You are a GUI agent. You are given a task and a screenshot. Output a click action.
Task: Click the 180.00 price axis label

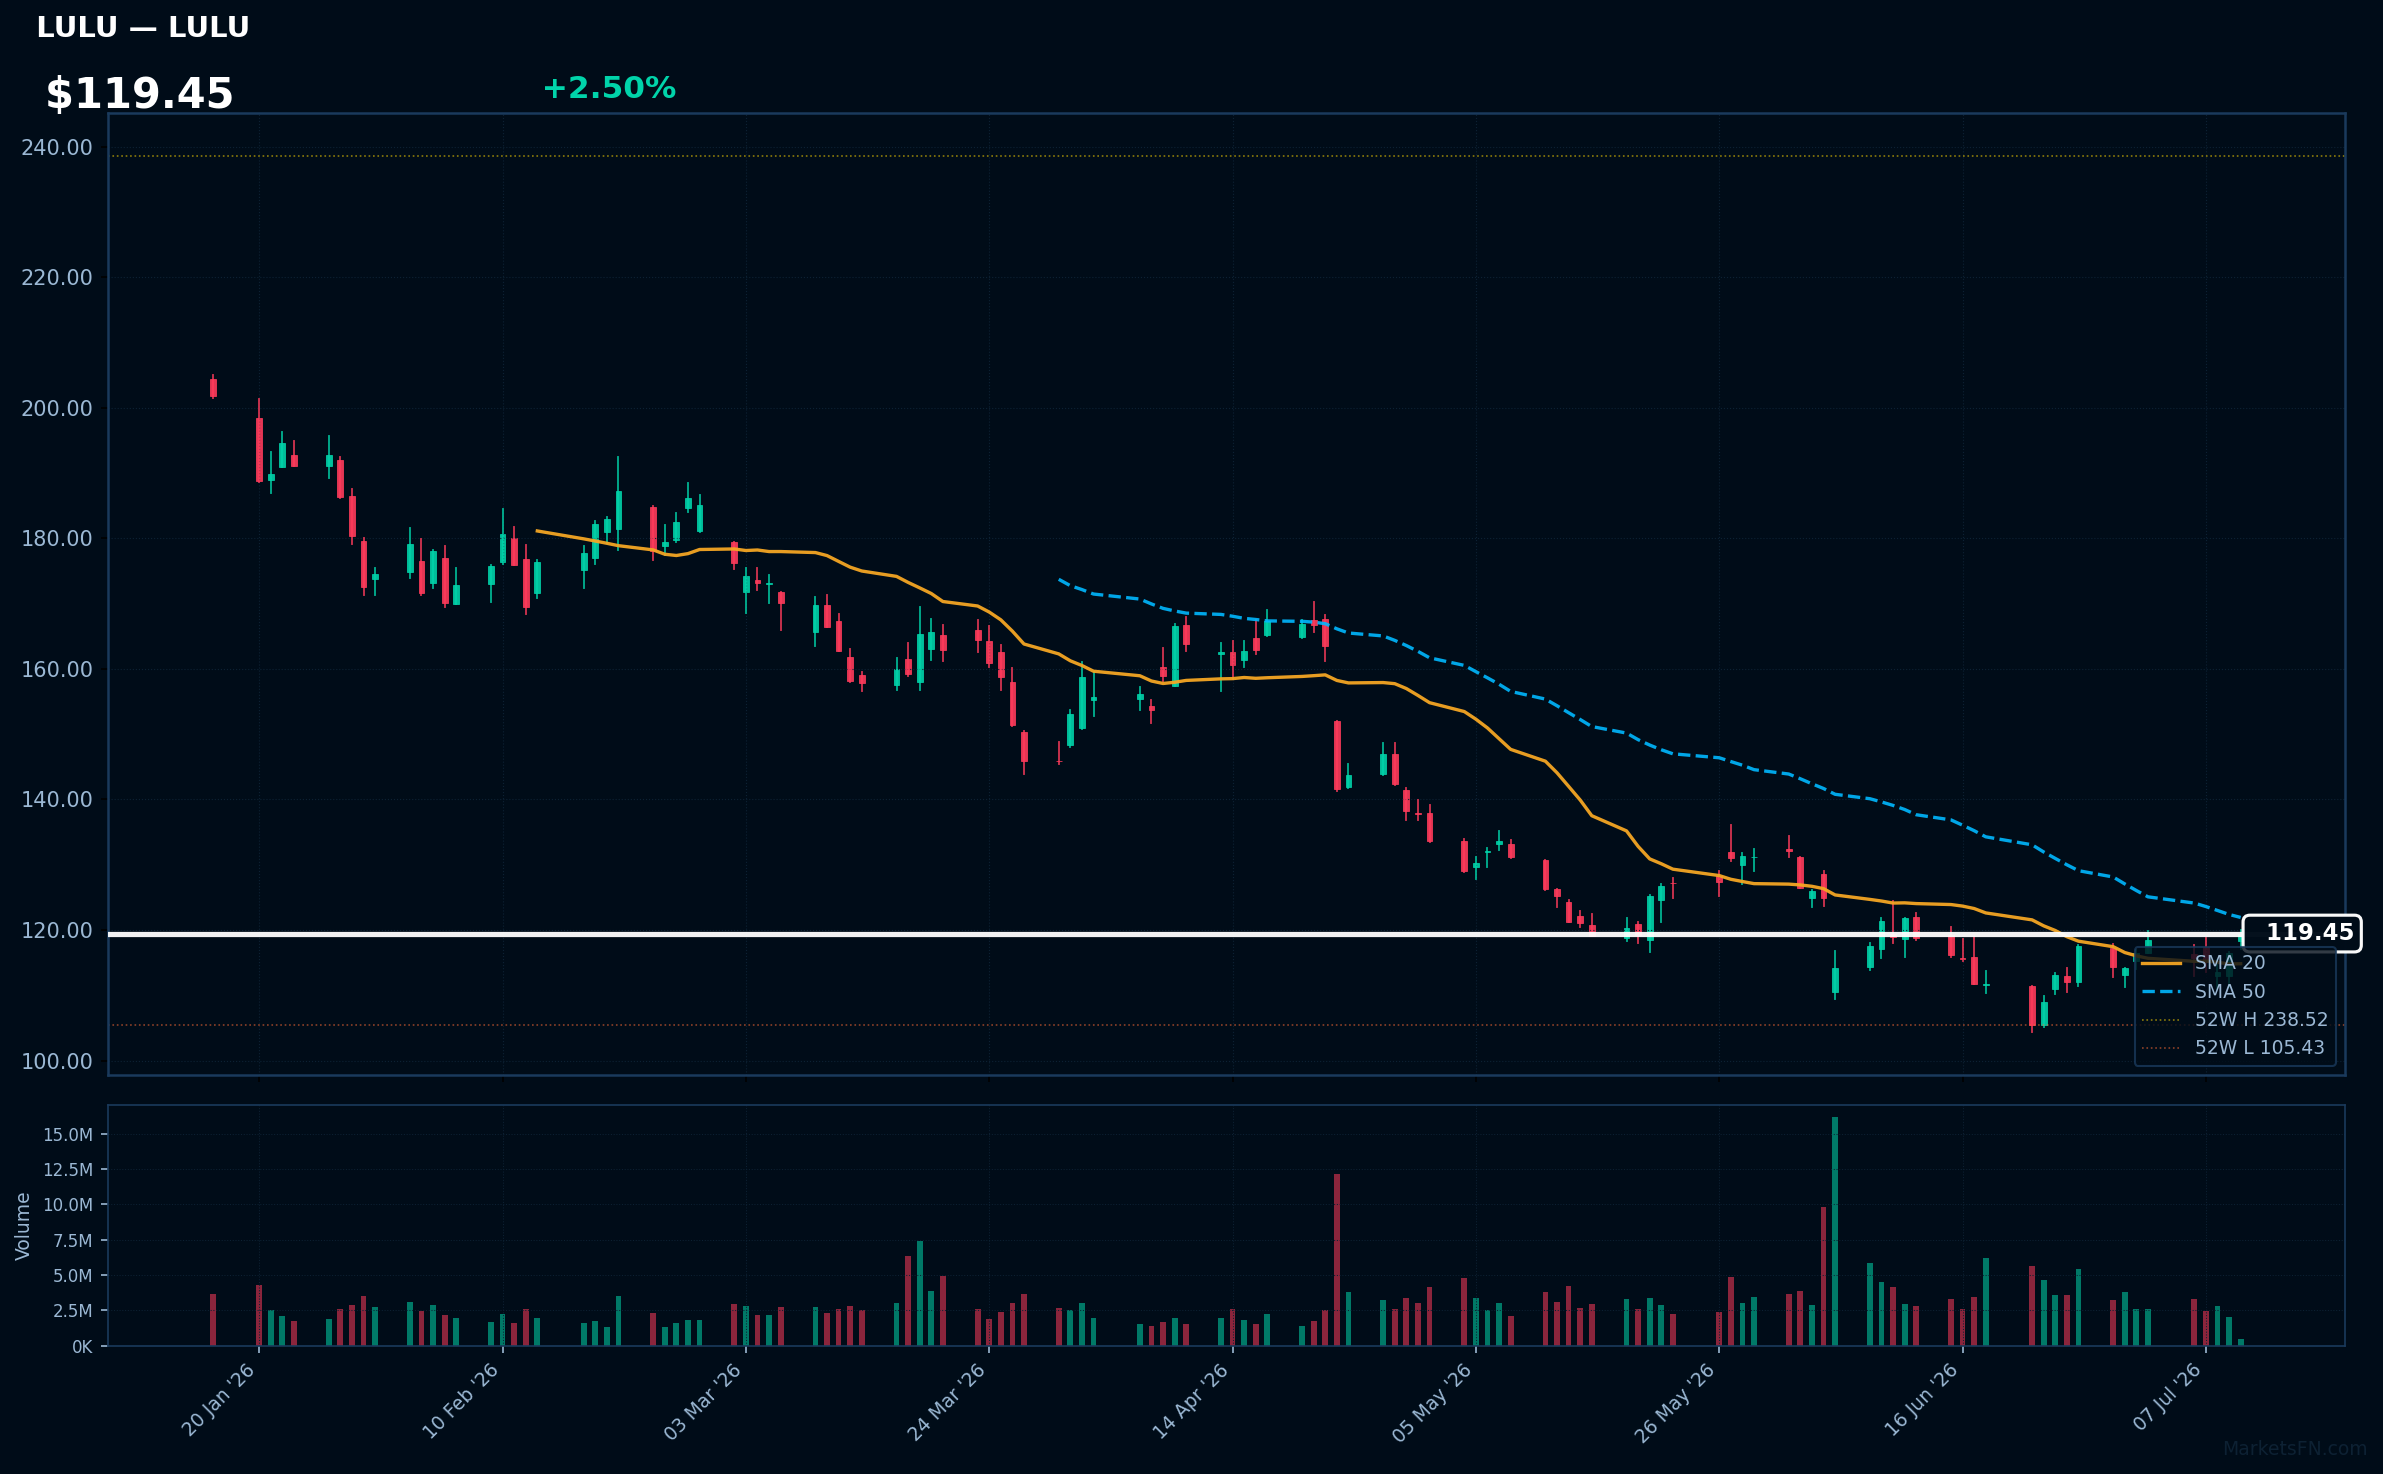click(x=57, y=539)
